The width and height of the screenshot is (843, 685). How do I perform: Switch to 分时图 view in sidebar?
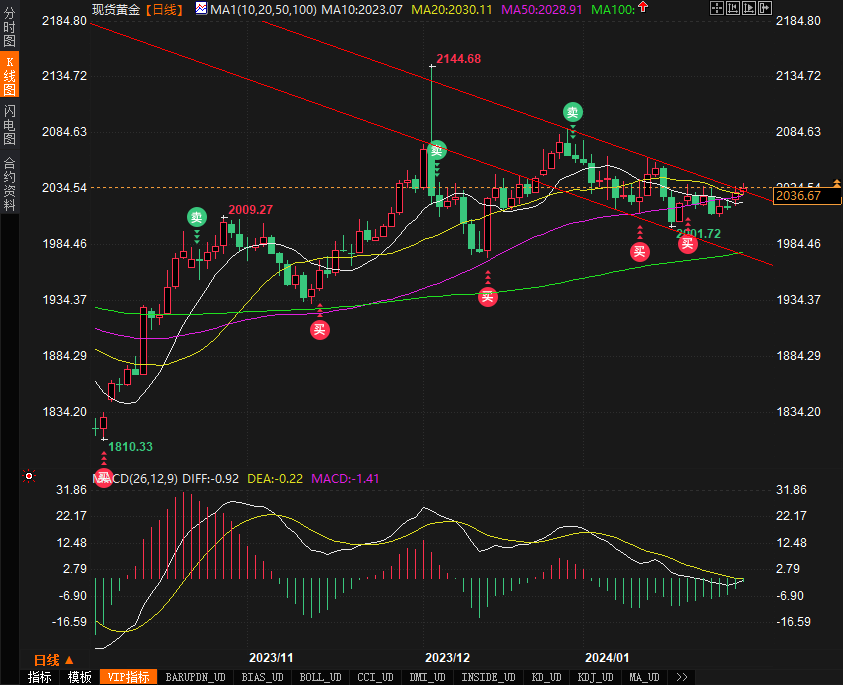coord(9,27)
